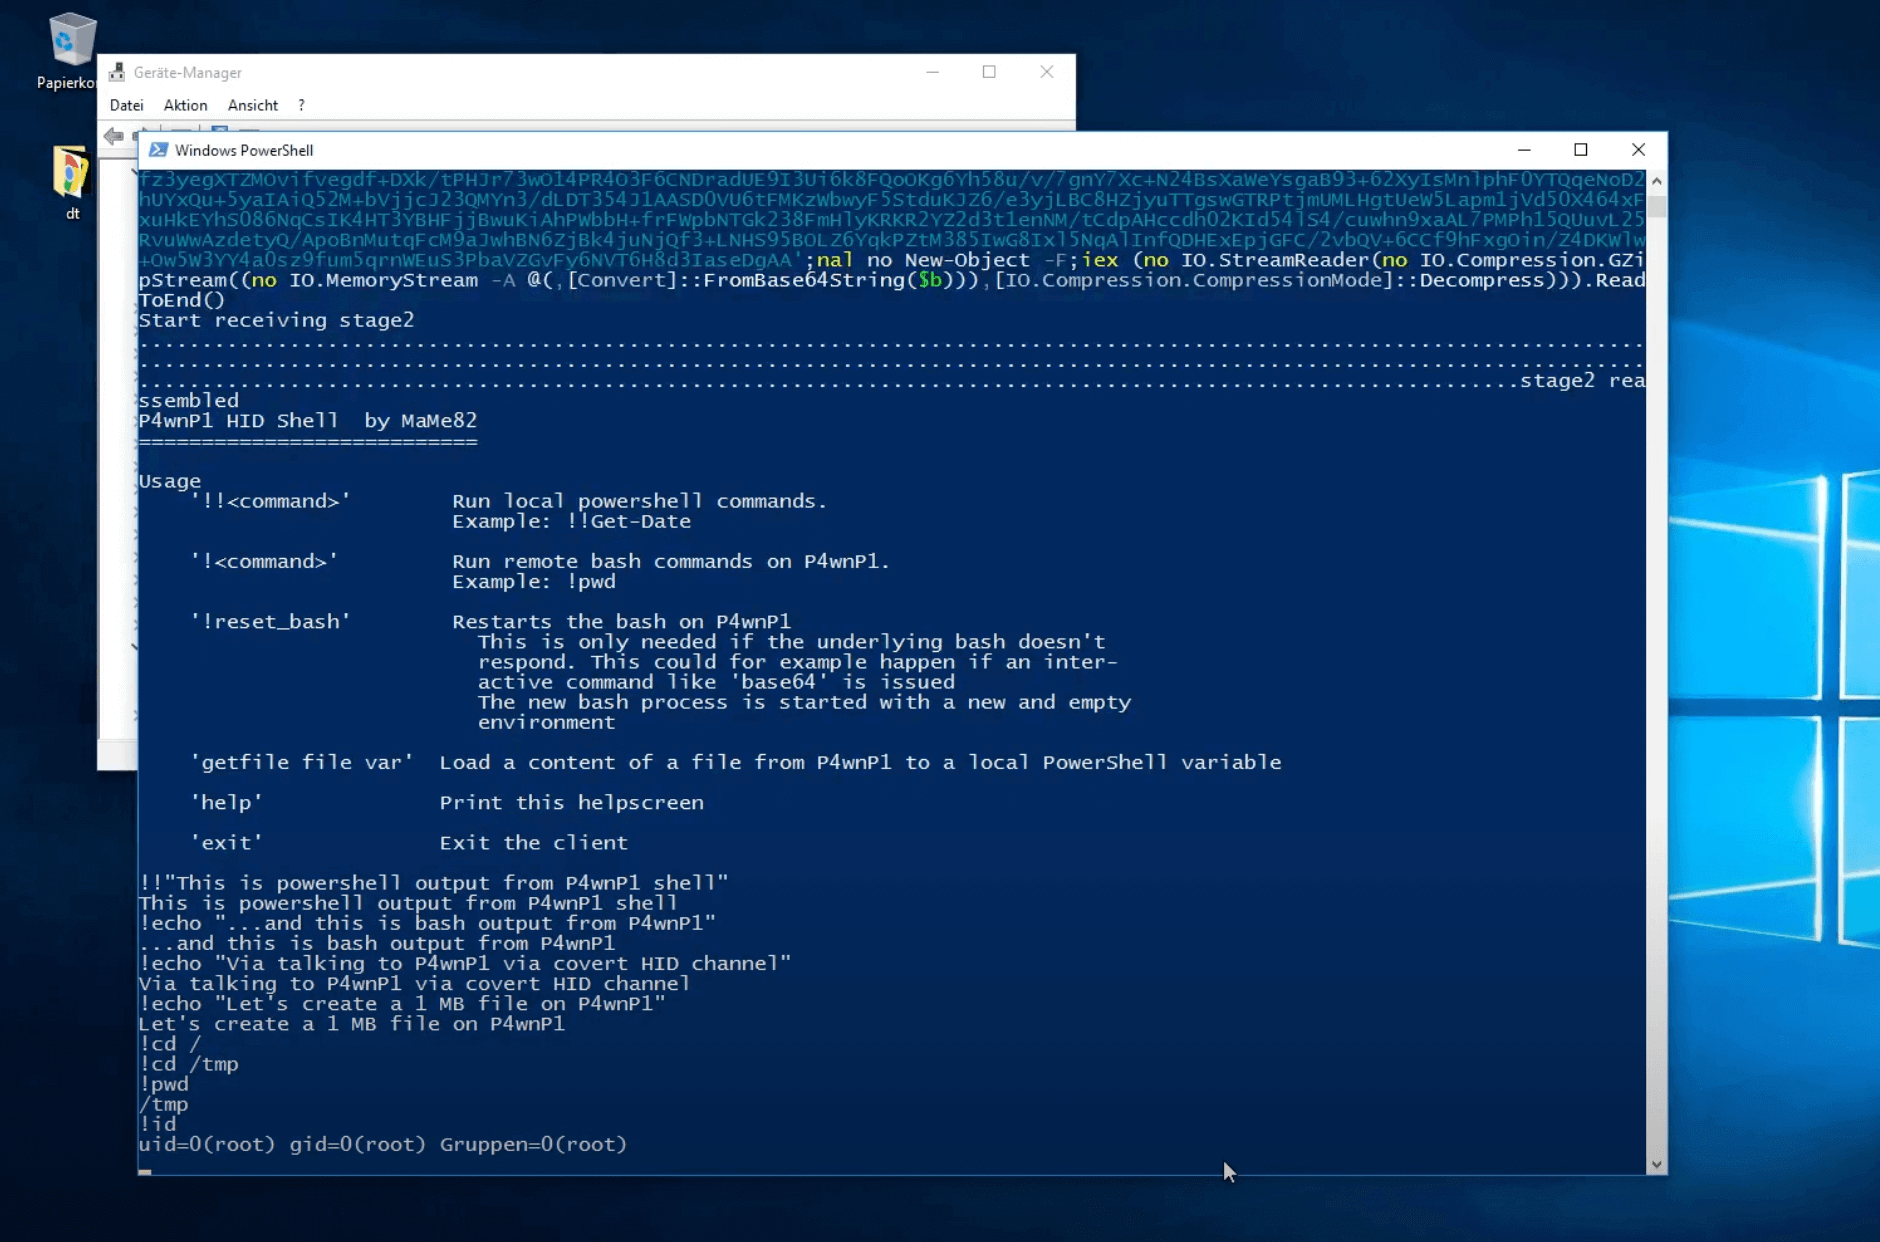Minimize the Windows PowerShell window
The height and width of the screenshot is (1242, 1880).
(1524, 150)
